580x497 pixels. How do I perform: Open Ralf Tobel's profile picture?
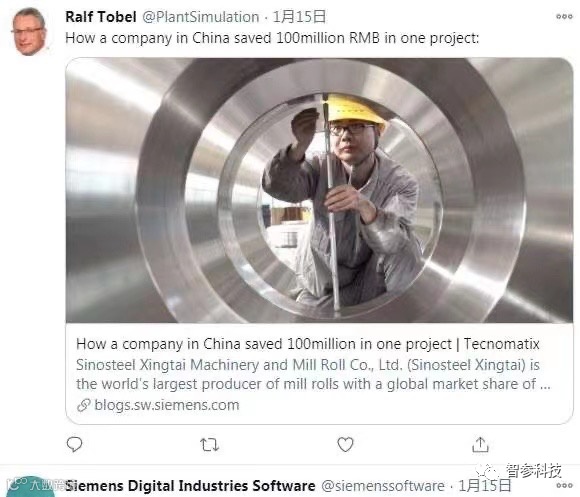(x=30, y=32)
